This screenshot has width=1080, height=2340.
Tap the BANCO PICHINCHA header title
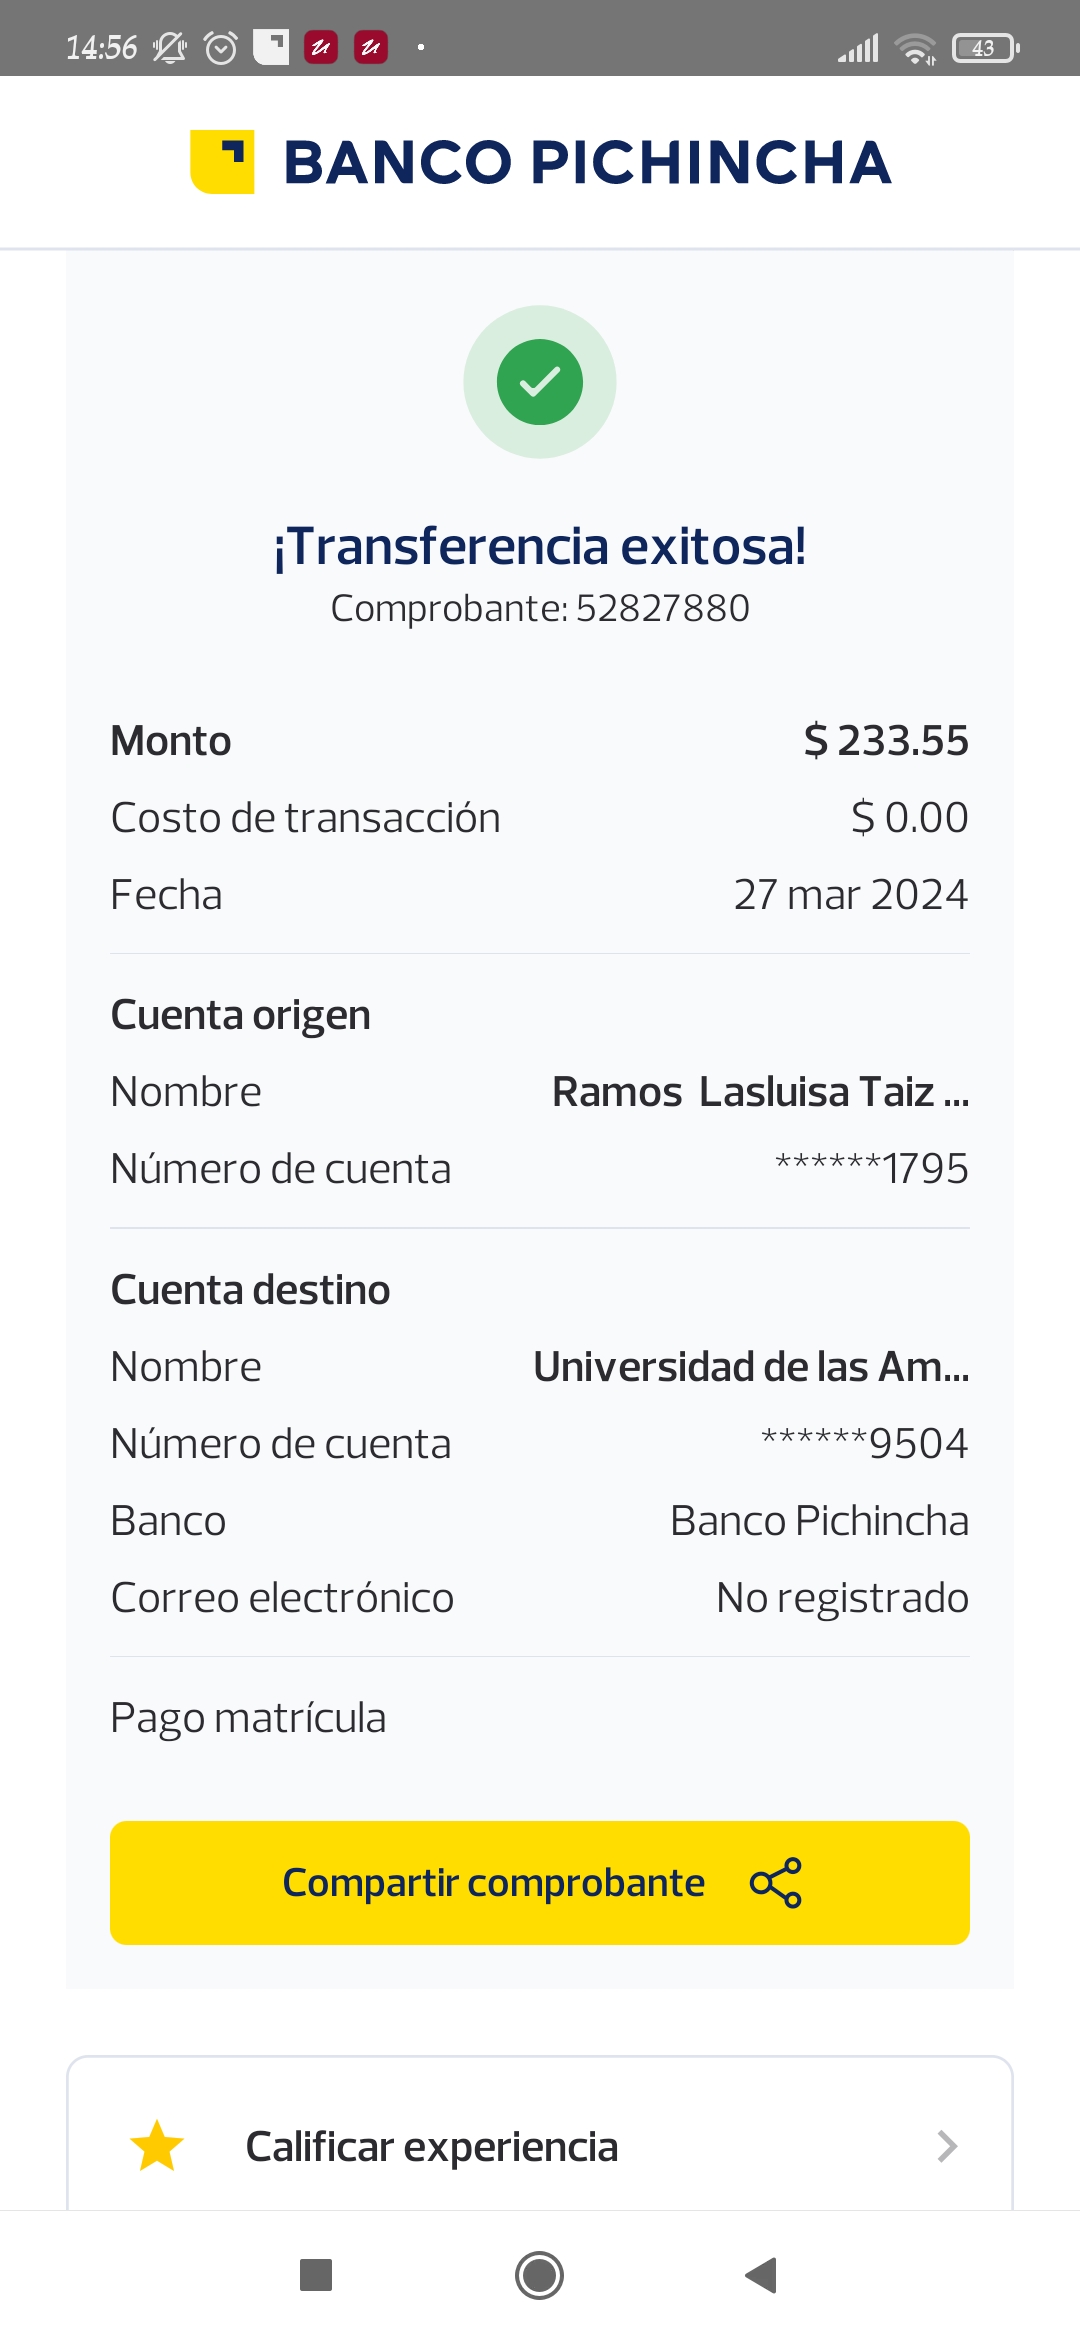point(587,162)
